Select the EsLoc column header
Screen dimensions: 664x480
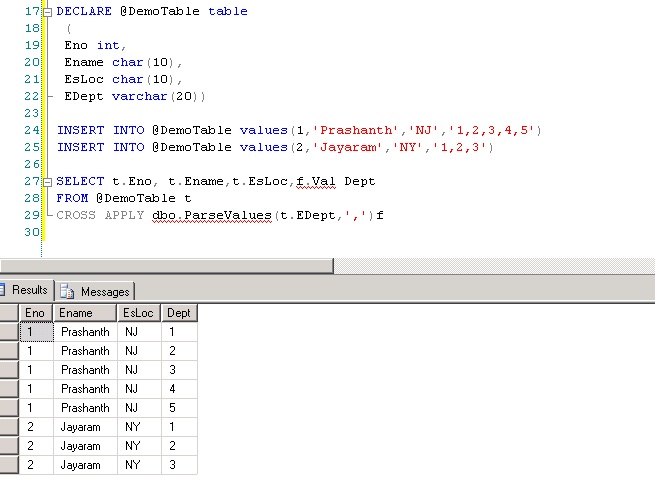pyautogui.click(x=139, y=313)
